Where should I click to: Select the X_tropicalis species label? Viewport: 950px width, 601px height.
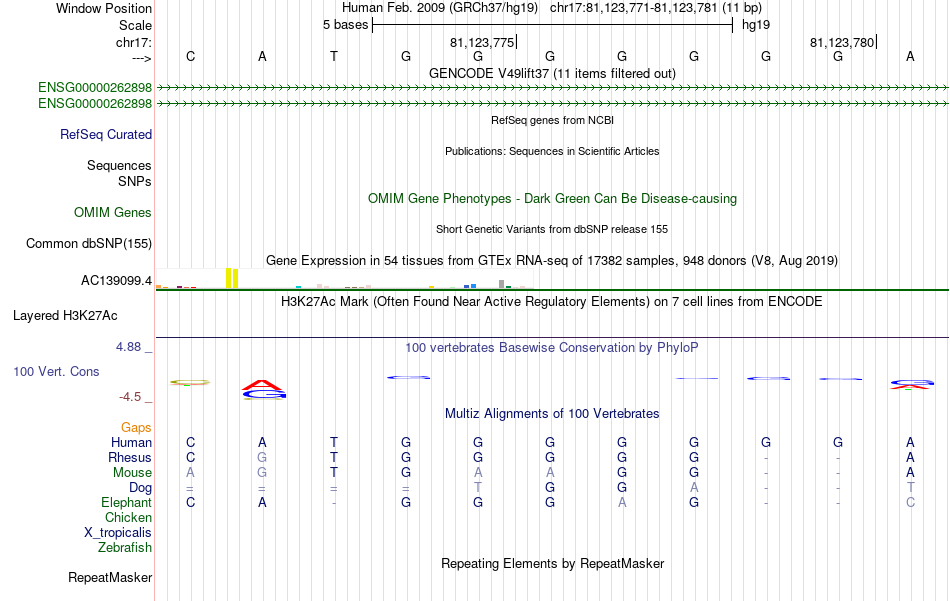click(118, 533)
